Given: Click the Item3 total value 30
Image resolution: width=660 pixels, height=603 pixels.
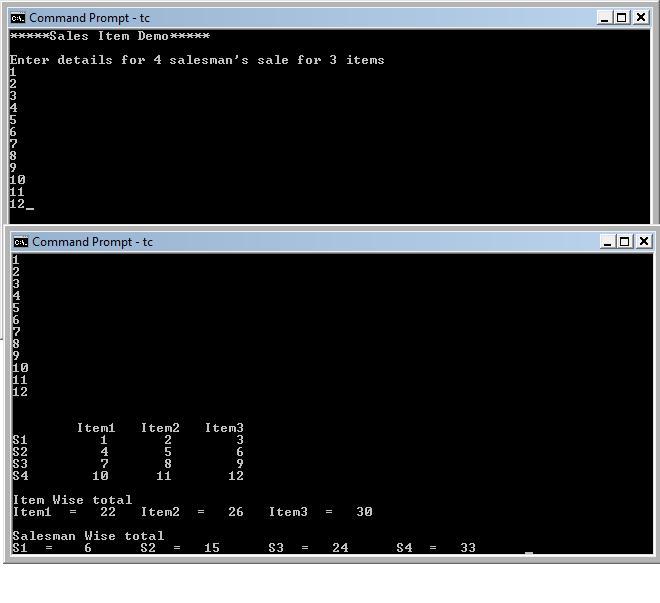Looking at the screenshot, I should pos(364,512).
